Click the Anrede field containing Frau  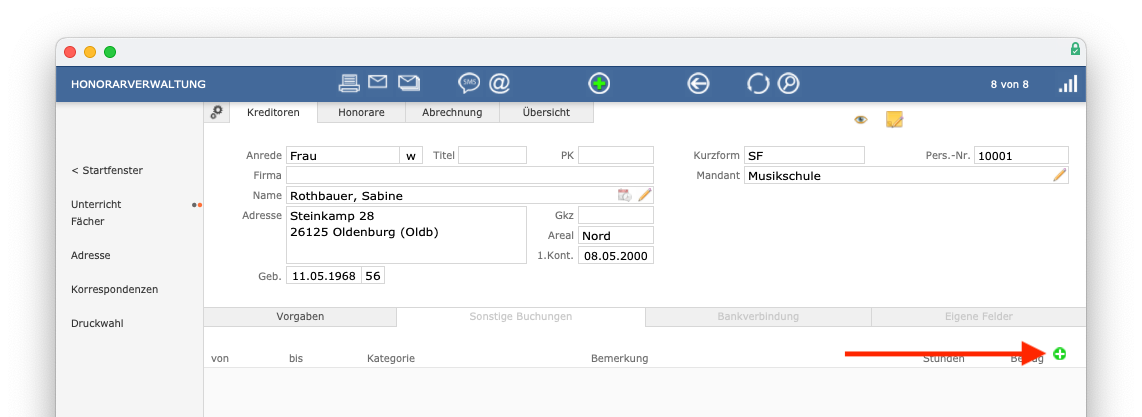pyautogui.click(x=343, y=155)
